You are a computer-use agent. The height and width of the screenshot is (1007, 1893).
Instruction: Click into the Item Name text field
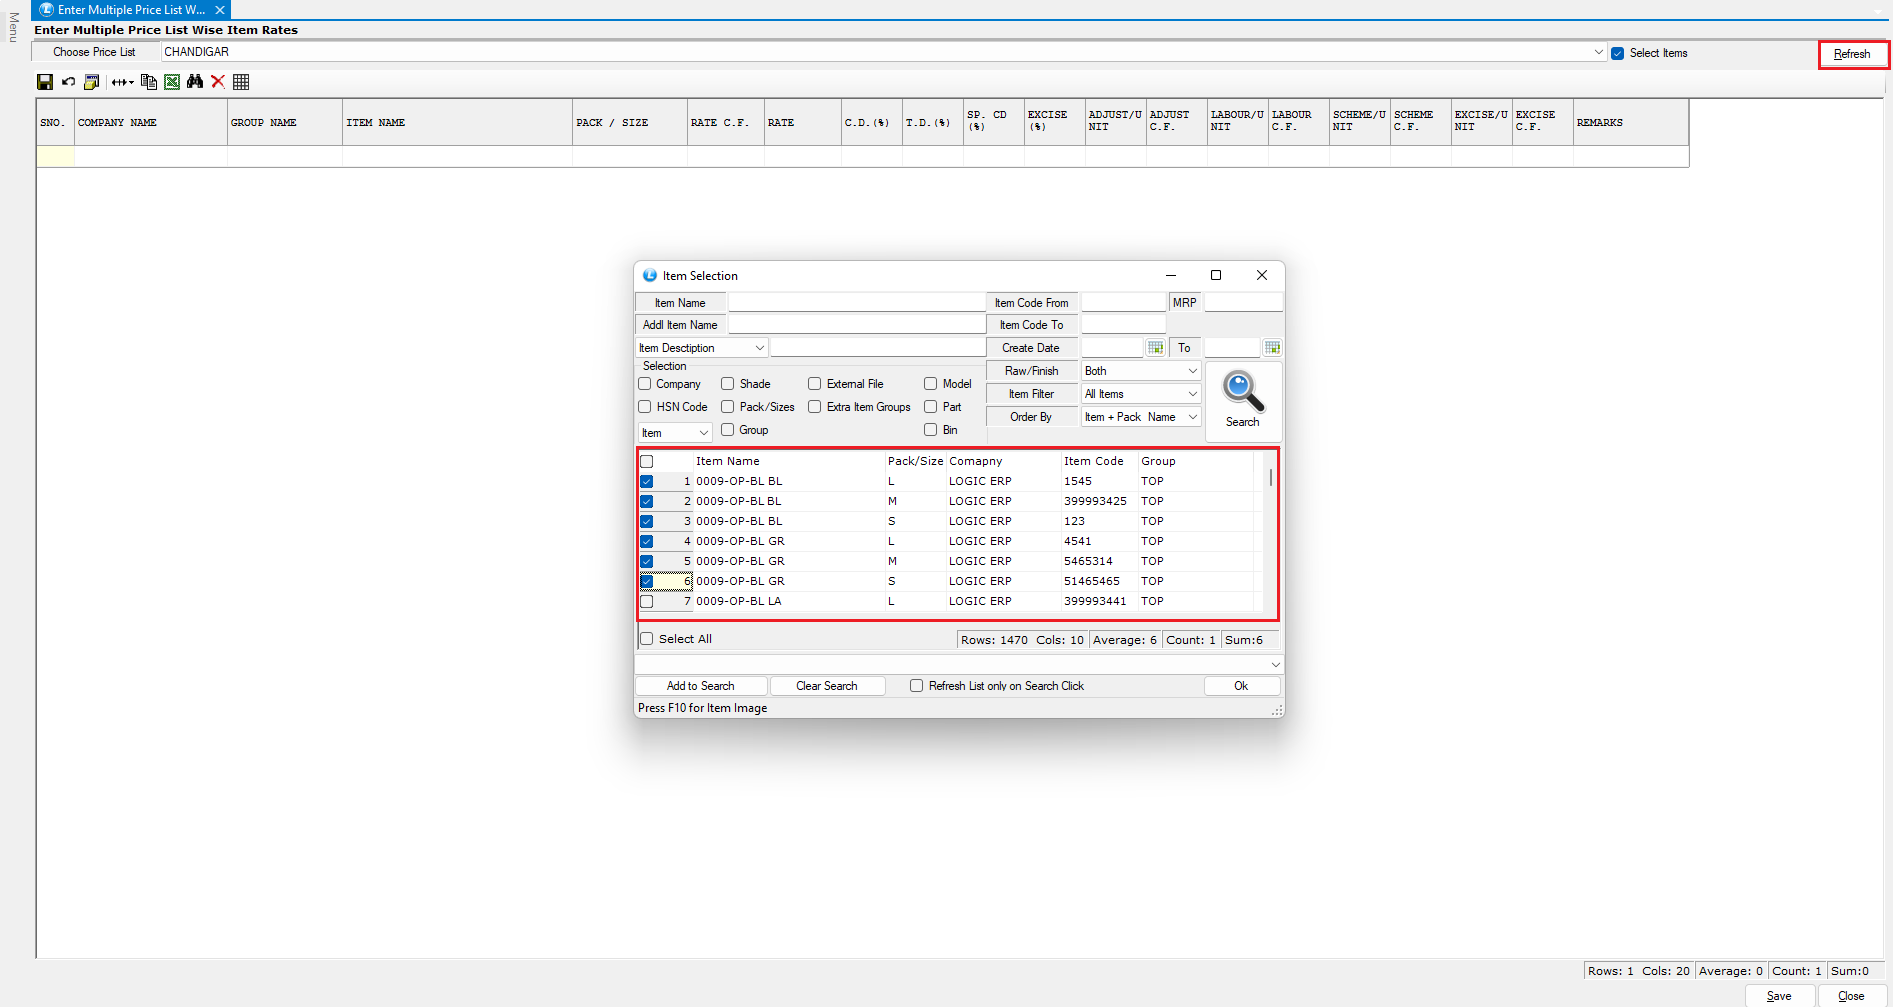856,303
